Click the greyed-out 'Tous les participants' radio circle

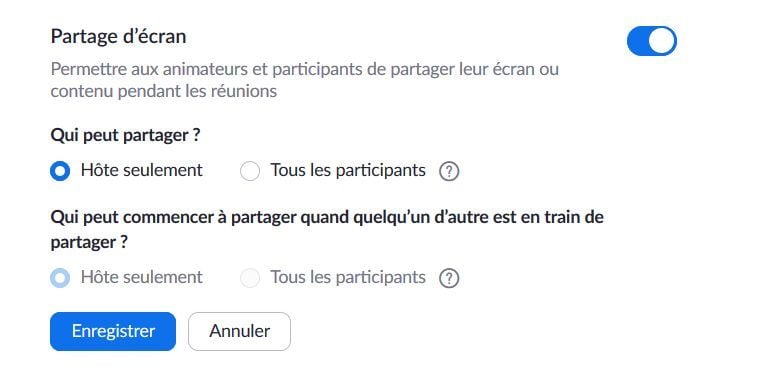tap(250, 278)
